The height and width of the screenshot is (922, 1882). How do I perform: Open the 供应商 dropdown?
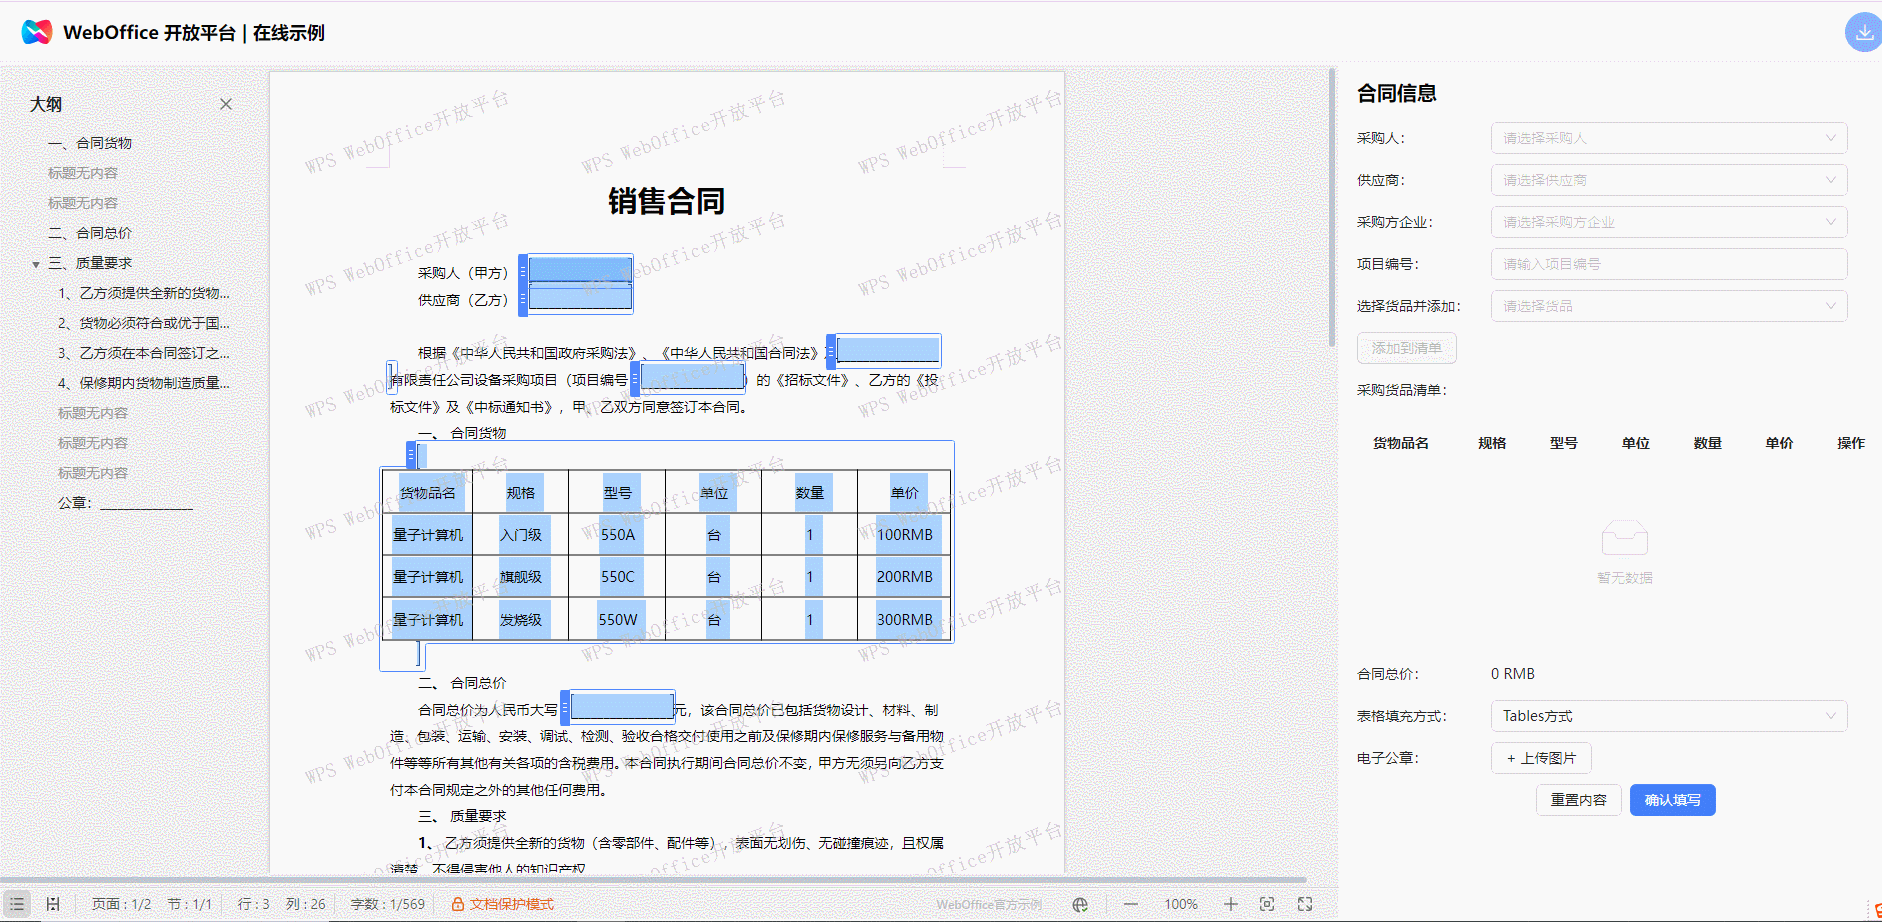(x=1668, y=180)
